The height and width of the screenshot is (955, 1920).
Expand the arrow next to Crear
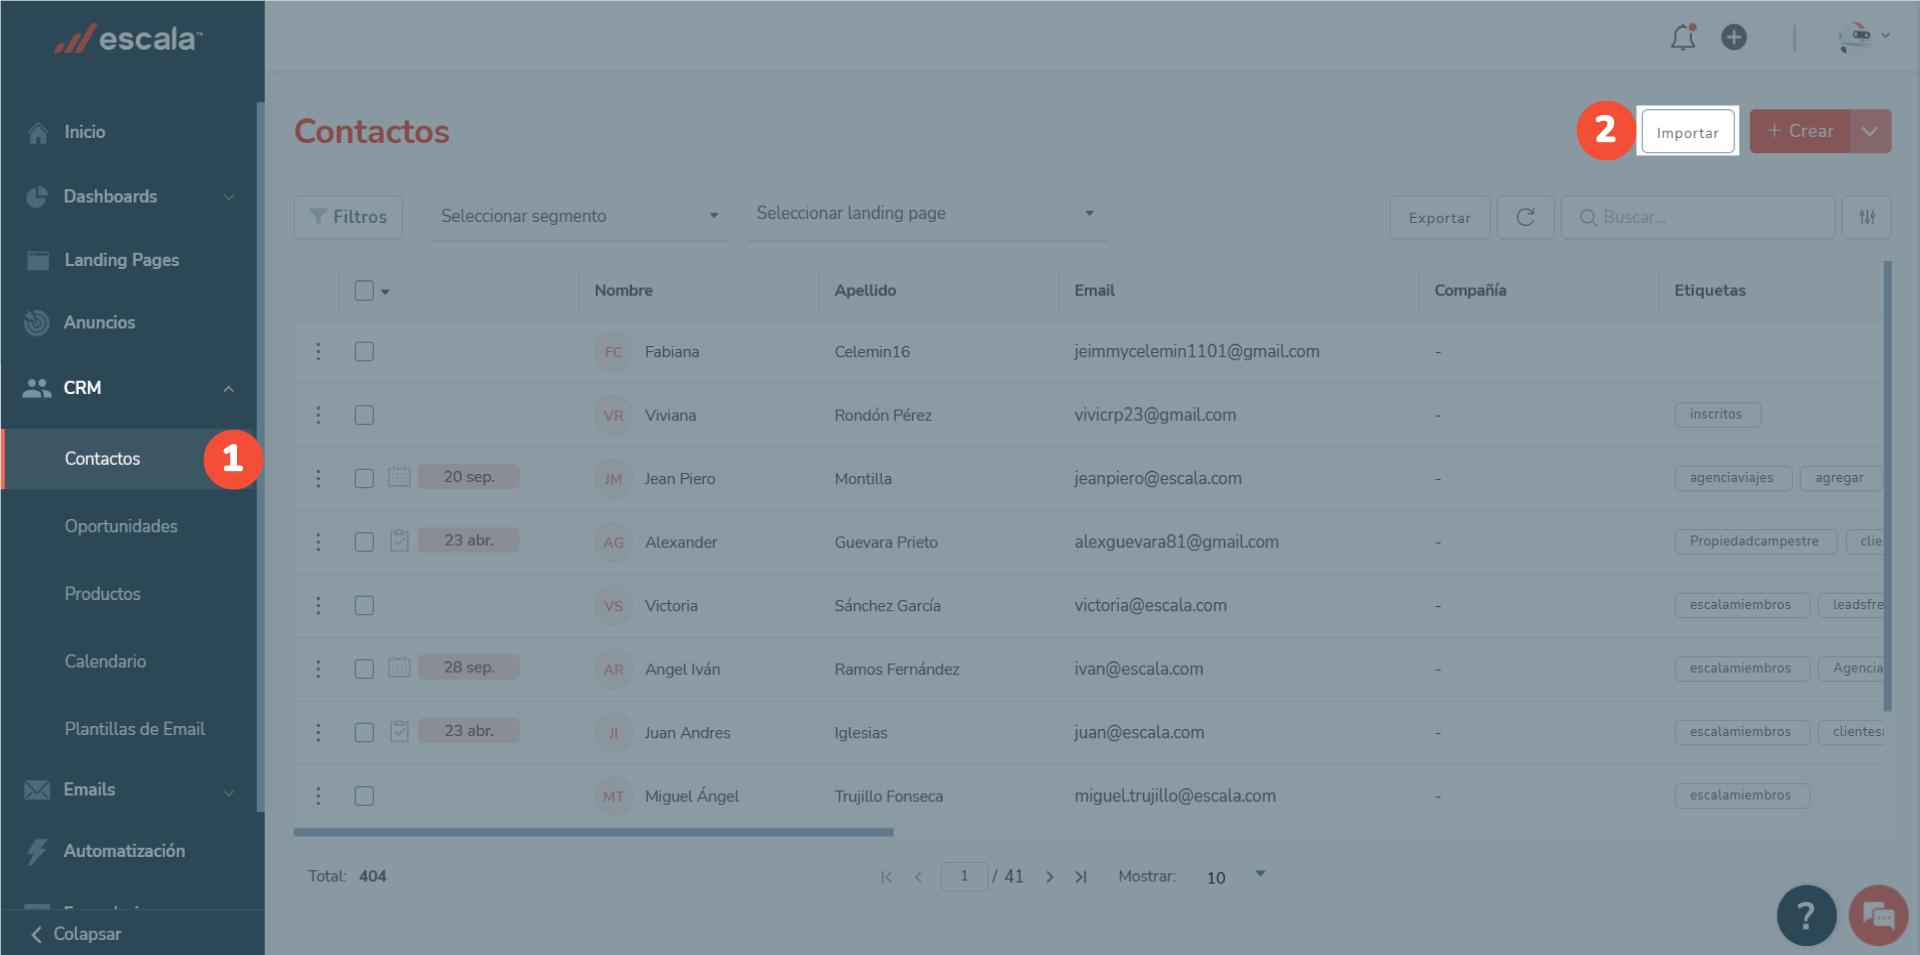coord(1869,132)
